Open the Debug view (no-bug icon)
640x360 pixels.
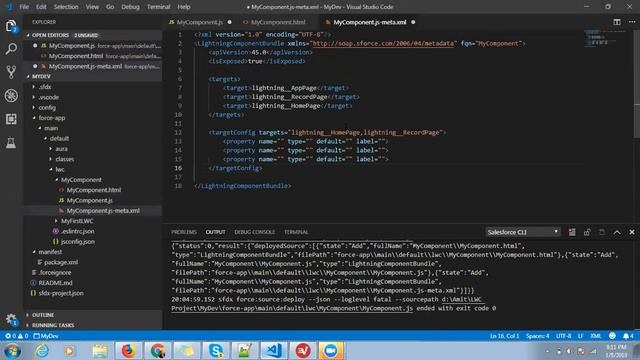11,96
